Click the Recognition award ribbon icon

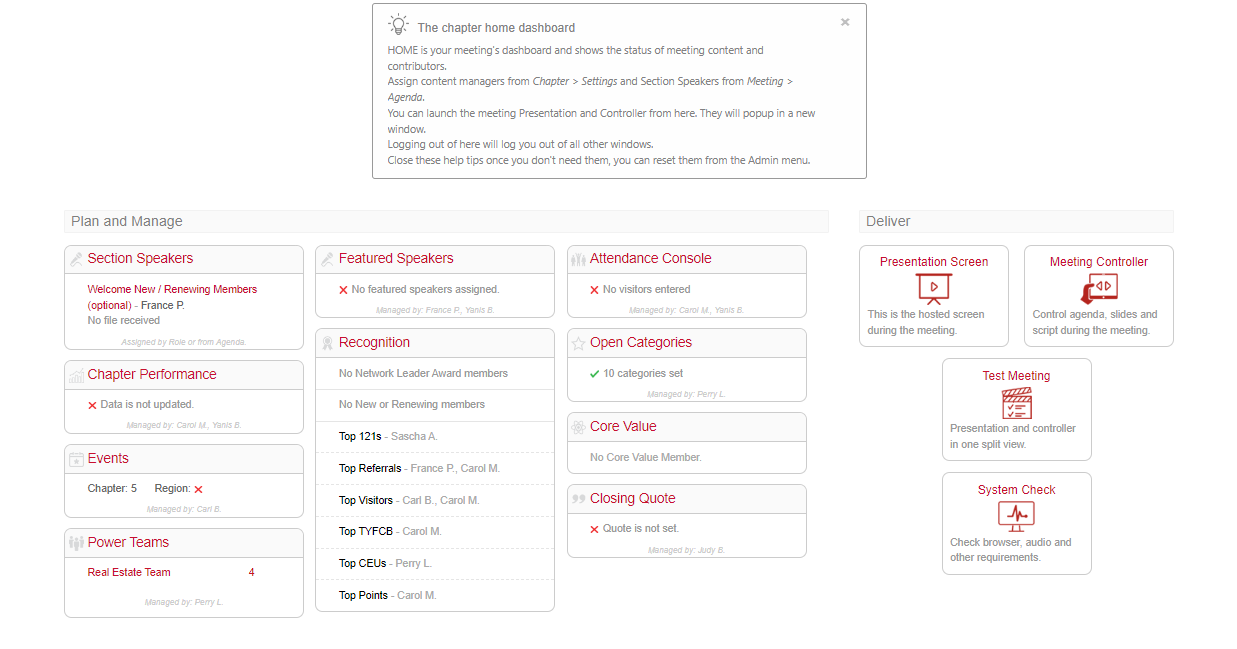pos(327,343)
